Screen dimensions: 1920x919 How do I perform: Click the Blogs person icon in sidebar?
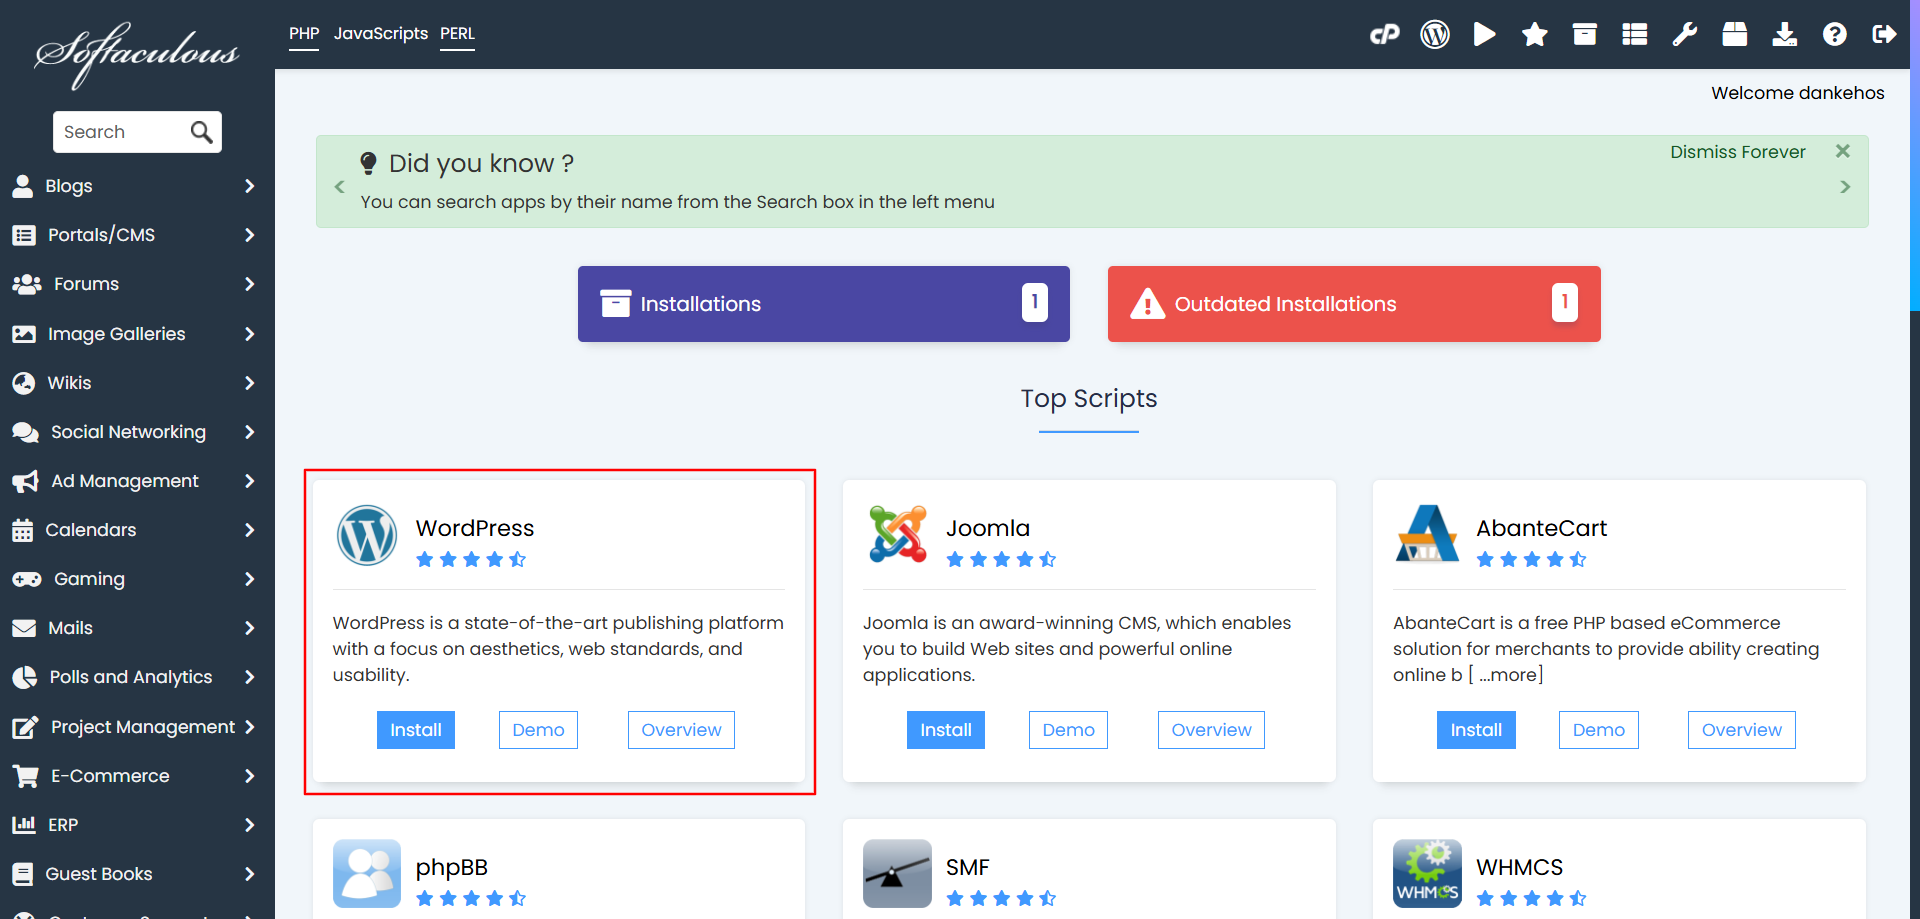pos(22,186)
